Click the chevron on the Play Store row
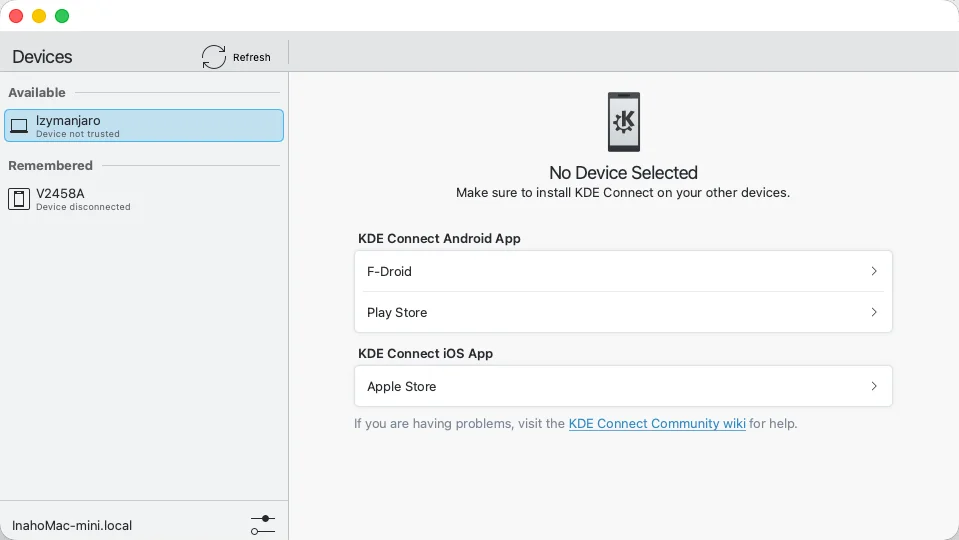The height and width of the screenshot is (540, 959). pos(873,312)
